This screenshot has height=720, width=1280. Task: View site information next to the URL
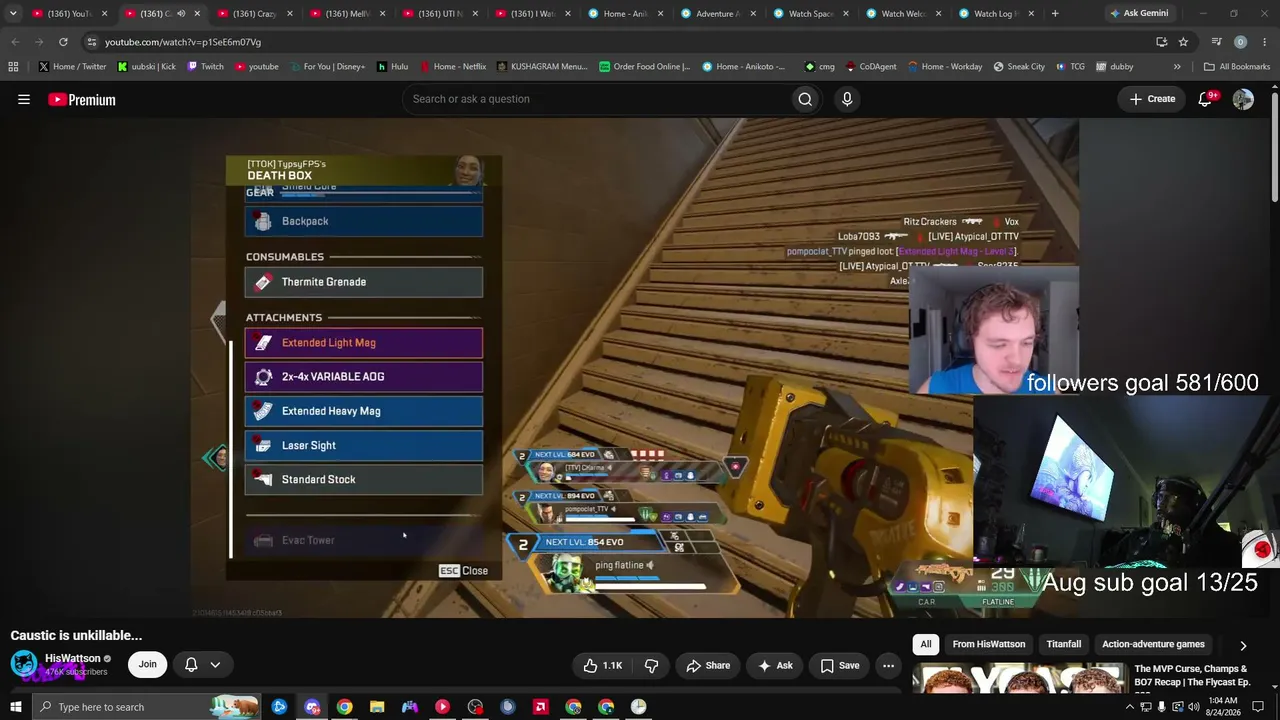92,42
